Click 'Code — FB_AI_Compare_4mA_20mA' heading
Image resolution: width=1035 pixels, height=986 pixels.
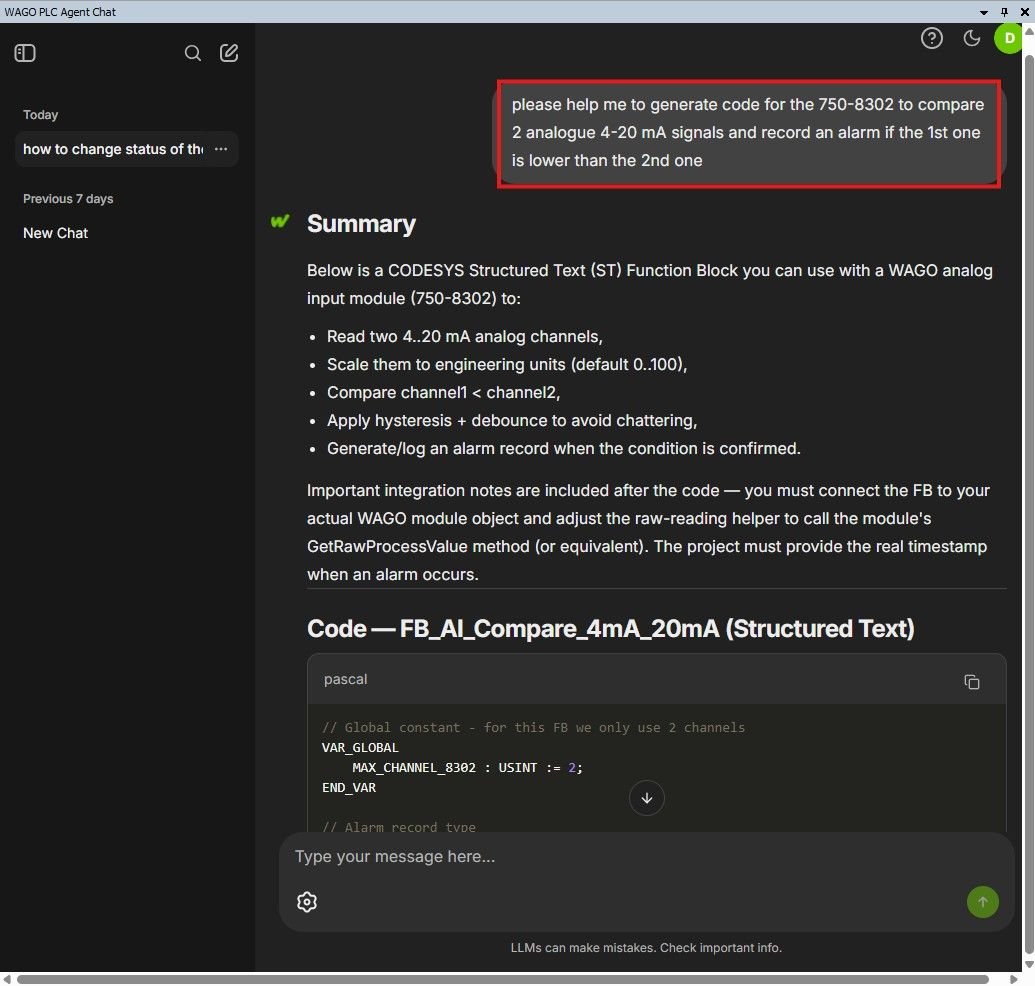coord(611,628)
